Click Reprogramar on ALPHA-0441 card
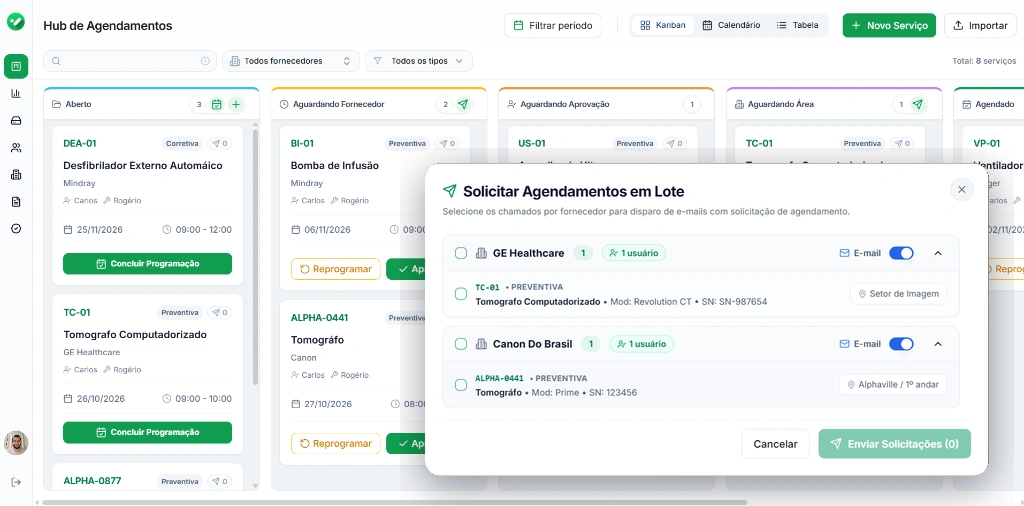 (336, 443)
